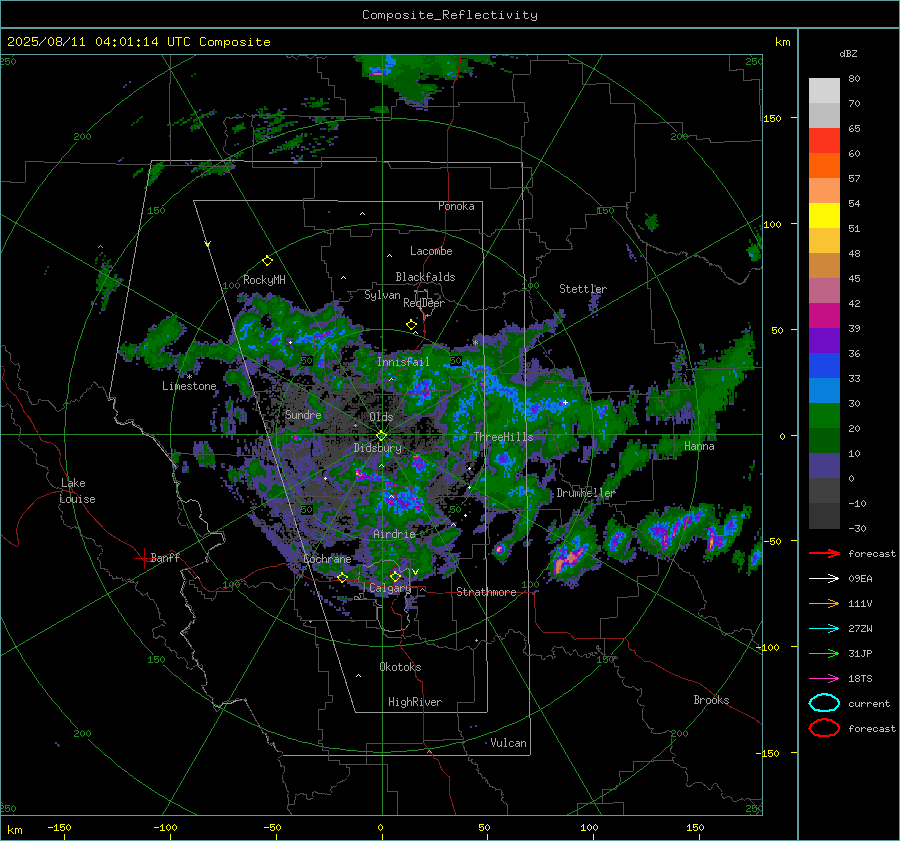900x841 pixels.
Task: Click the Ponoka city label
Action: [x=456, y=206]
